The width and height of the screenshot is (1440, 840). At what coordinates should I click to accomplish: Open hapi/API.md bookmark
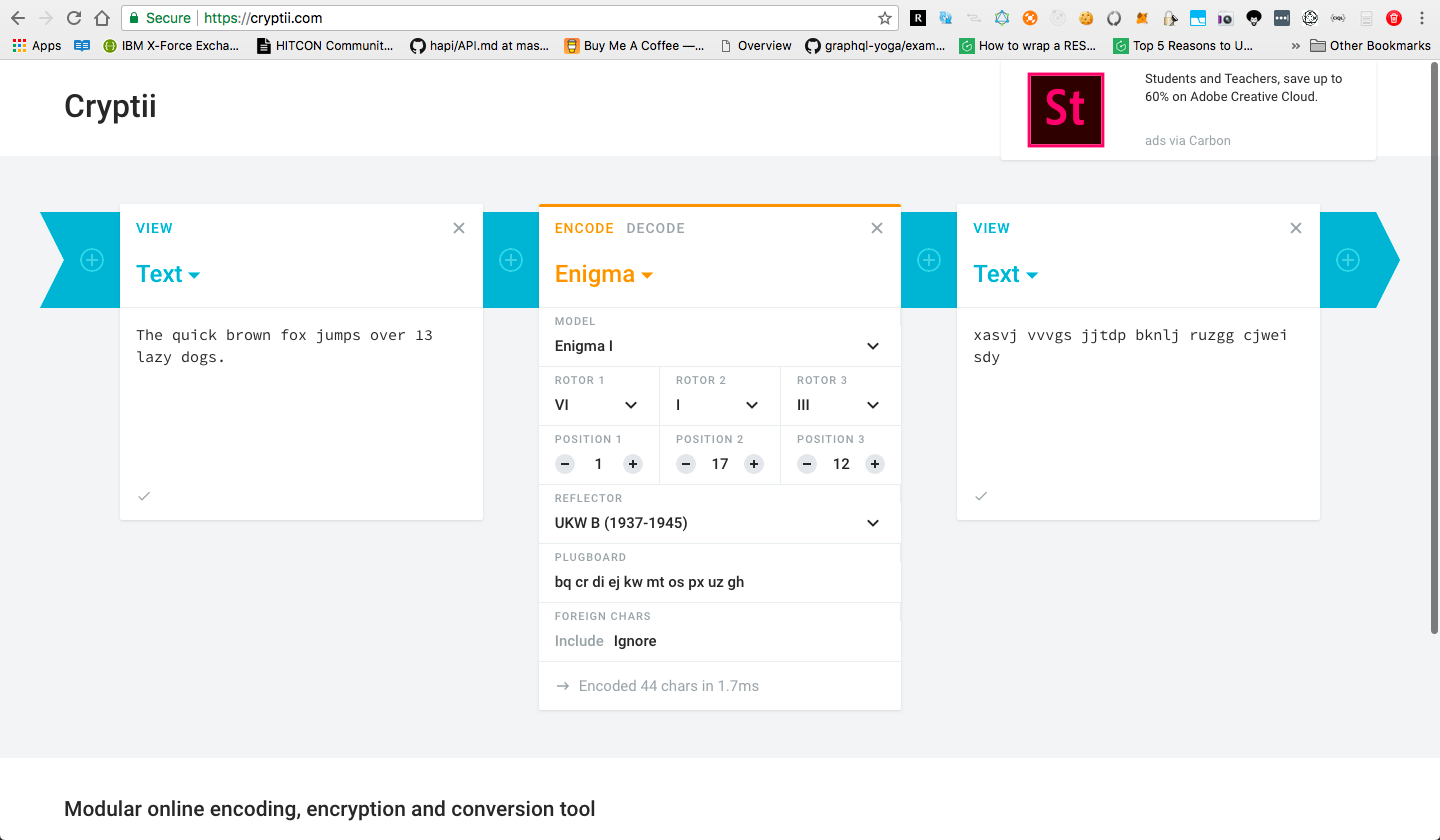click(x=480, y=45)
